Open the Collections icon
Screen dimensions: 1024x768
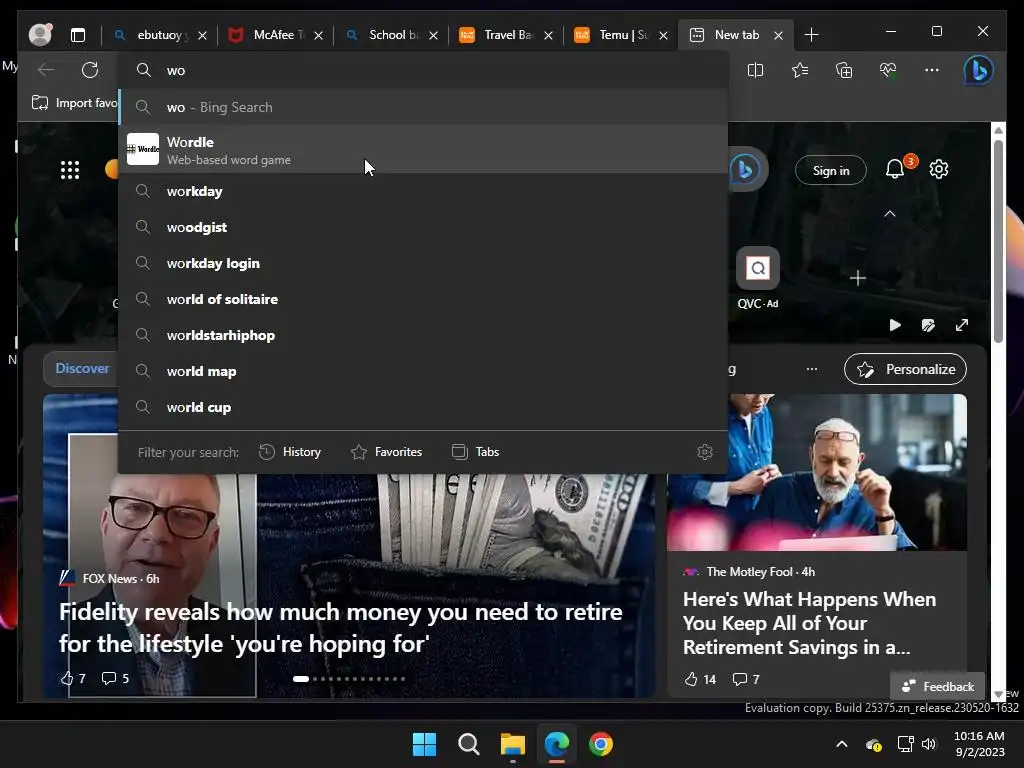[x=844, y=70]
